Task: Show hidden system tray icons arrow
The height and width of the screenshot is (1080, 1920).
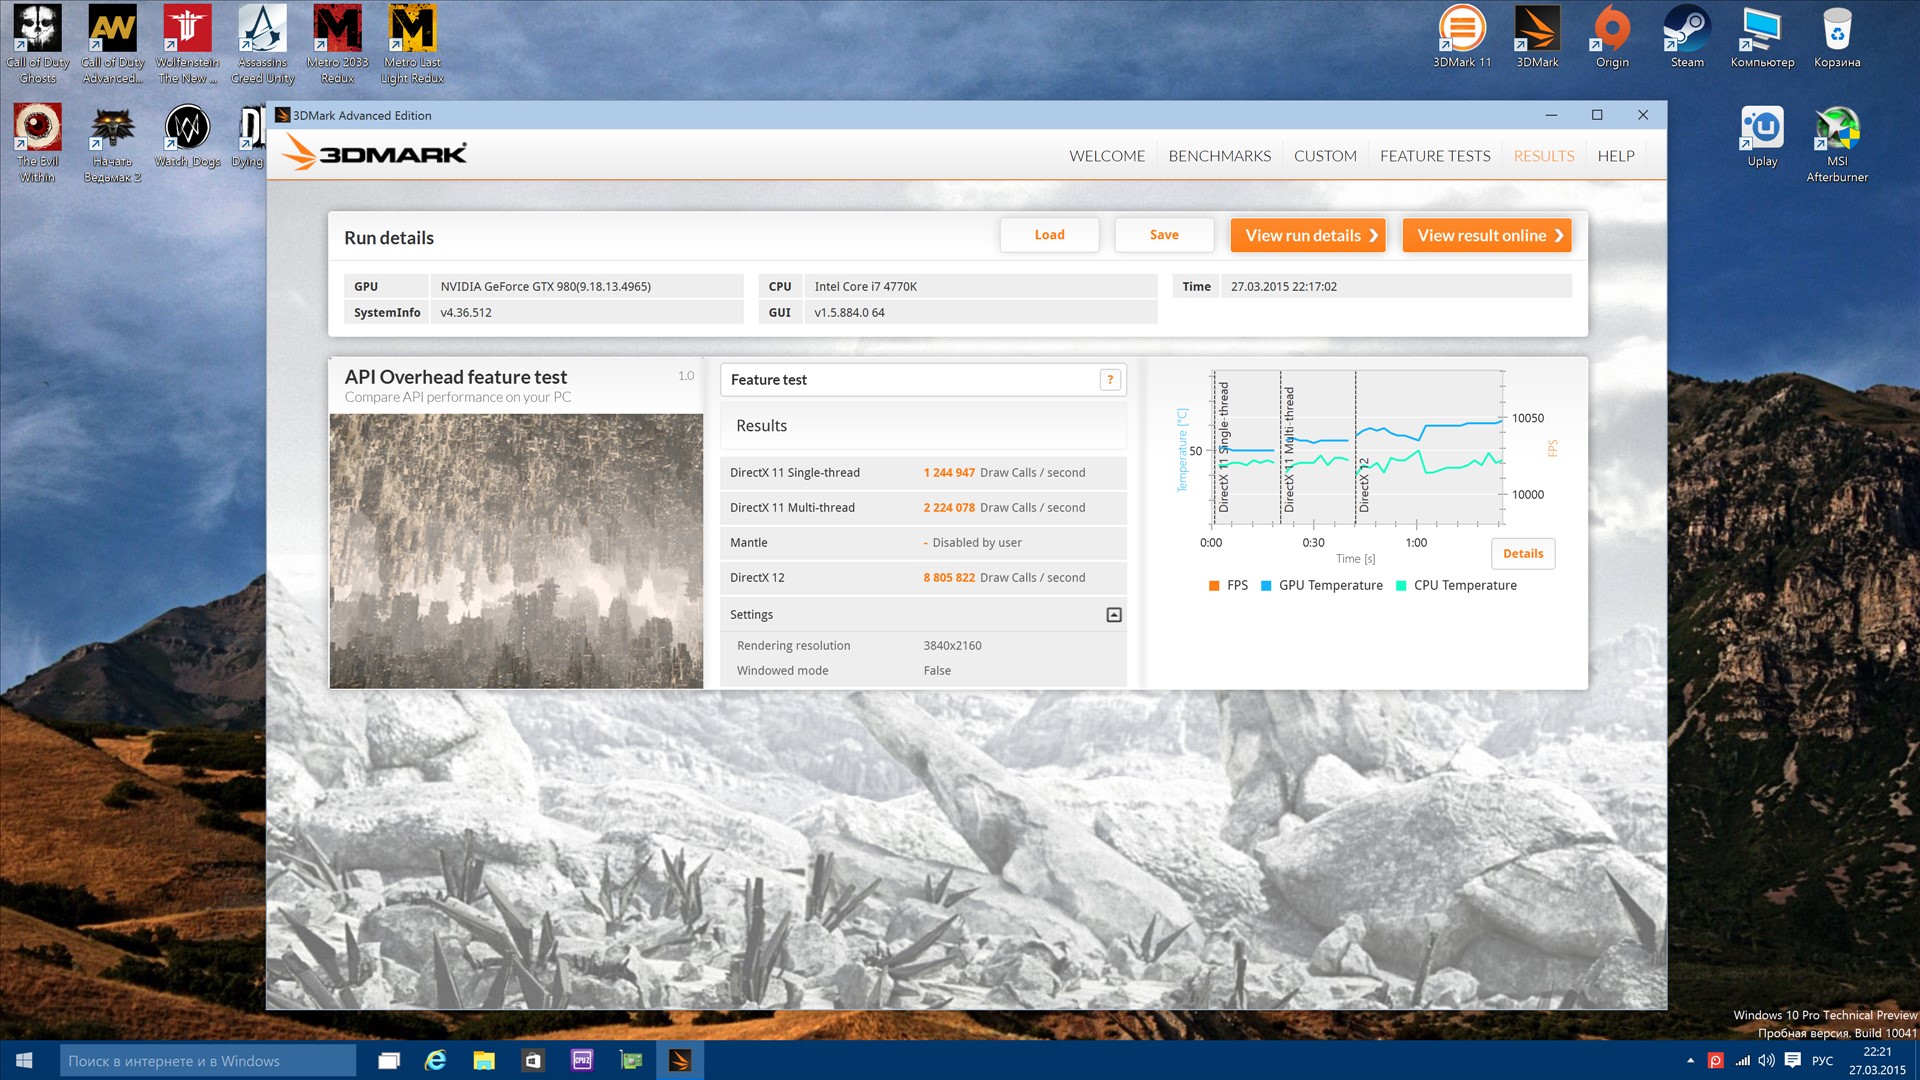Action: pos(1691,1061)
